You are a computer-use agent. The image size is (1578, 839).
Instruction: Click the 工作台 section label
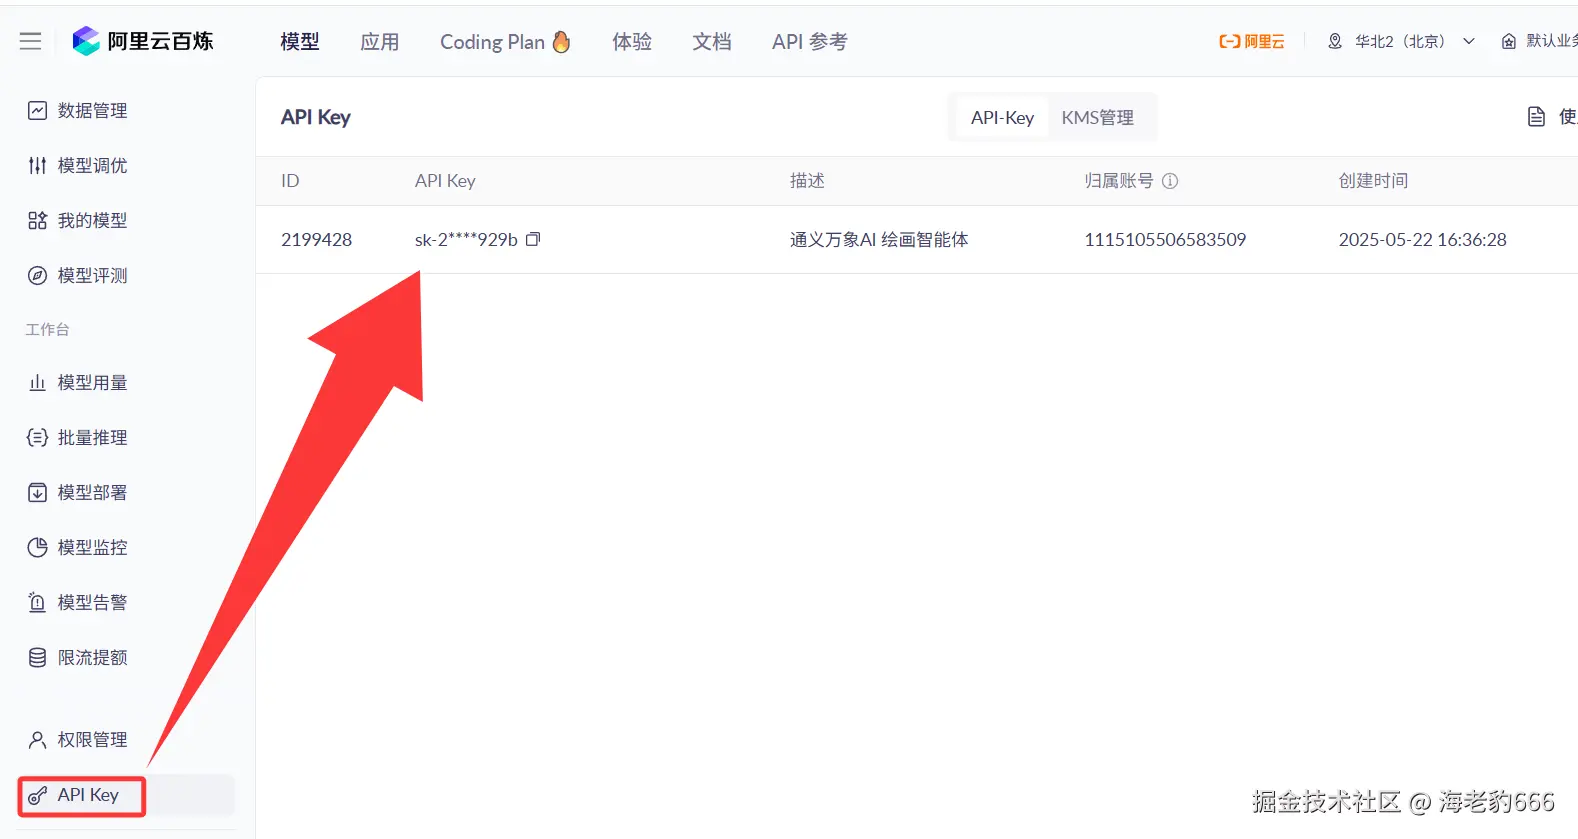pyautogui.click(x=47, y=329)
